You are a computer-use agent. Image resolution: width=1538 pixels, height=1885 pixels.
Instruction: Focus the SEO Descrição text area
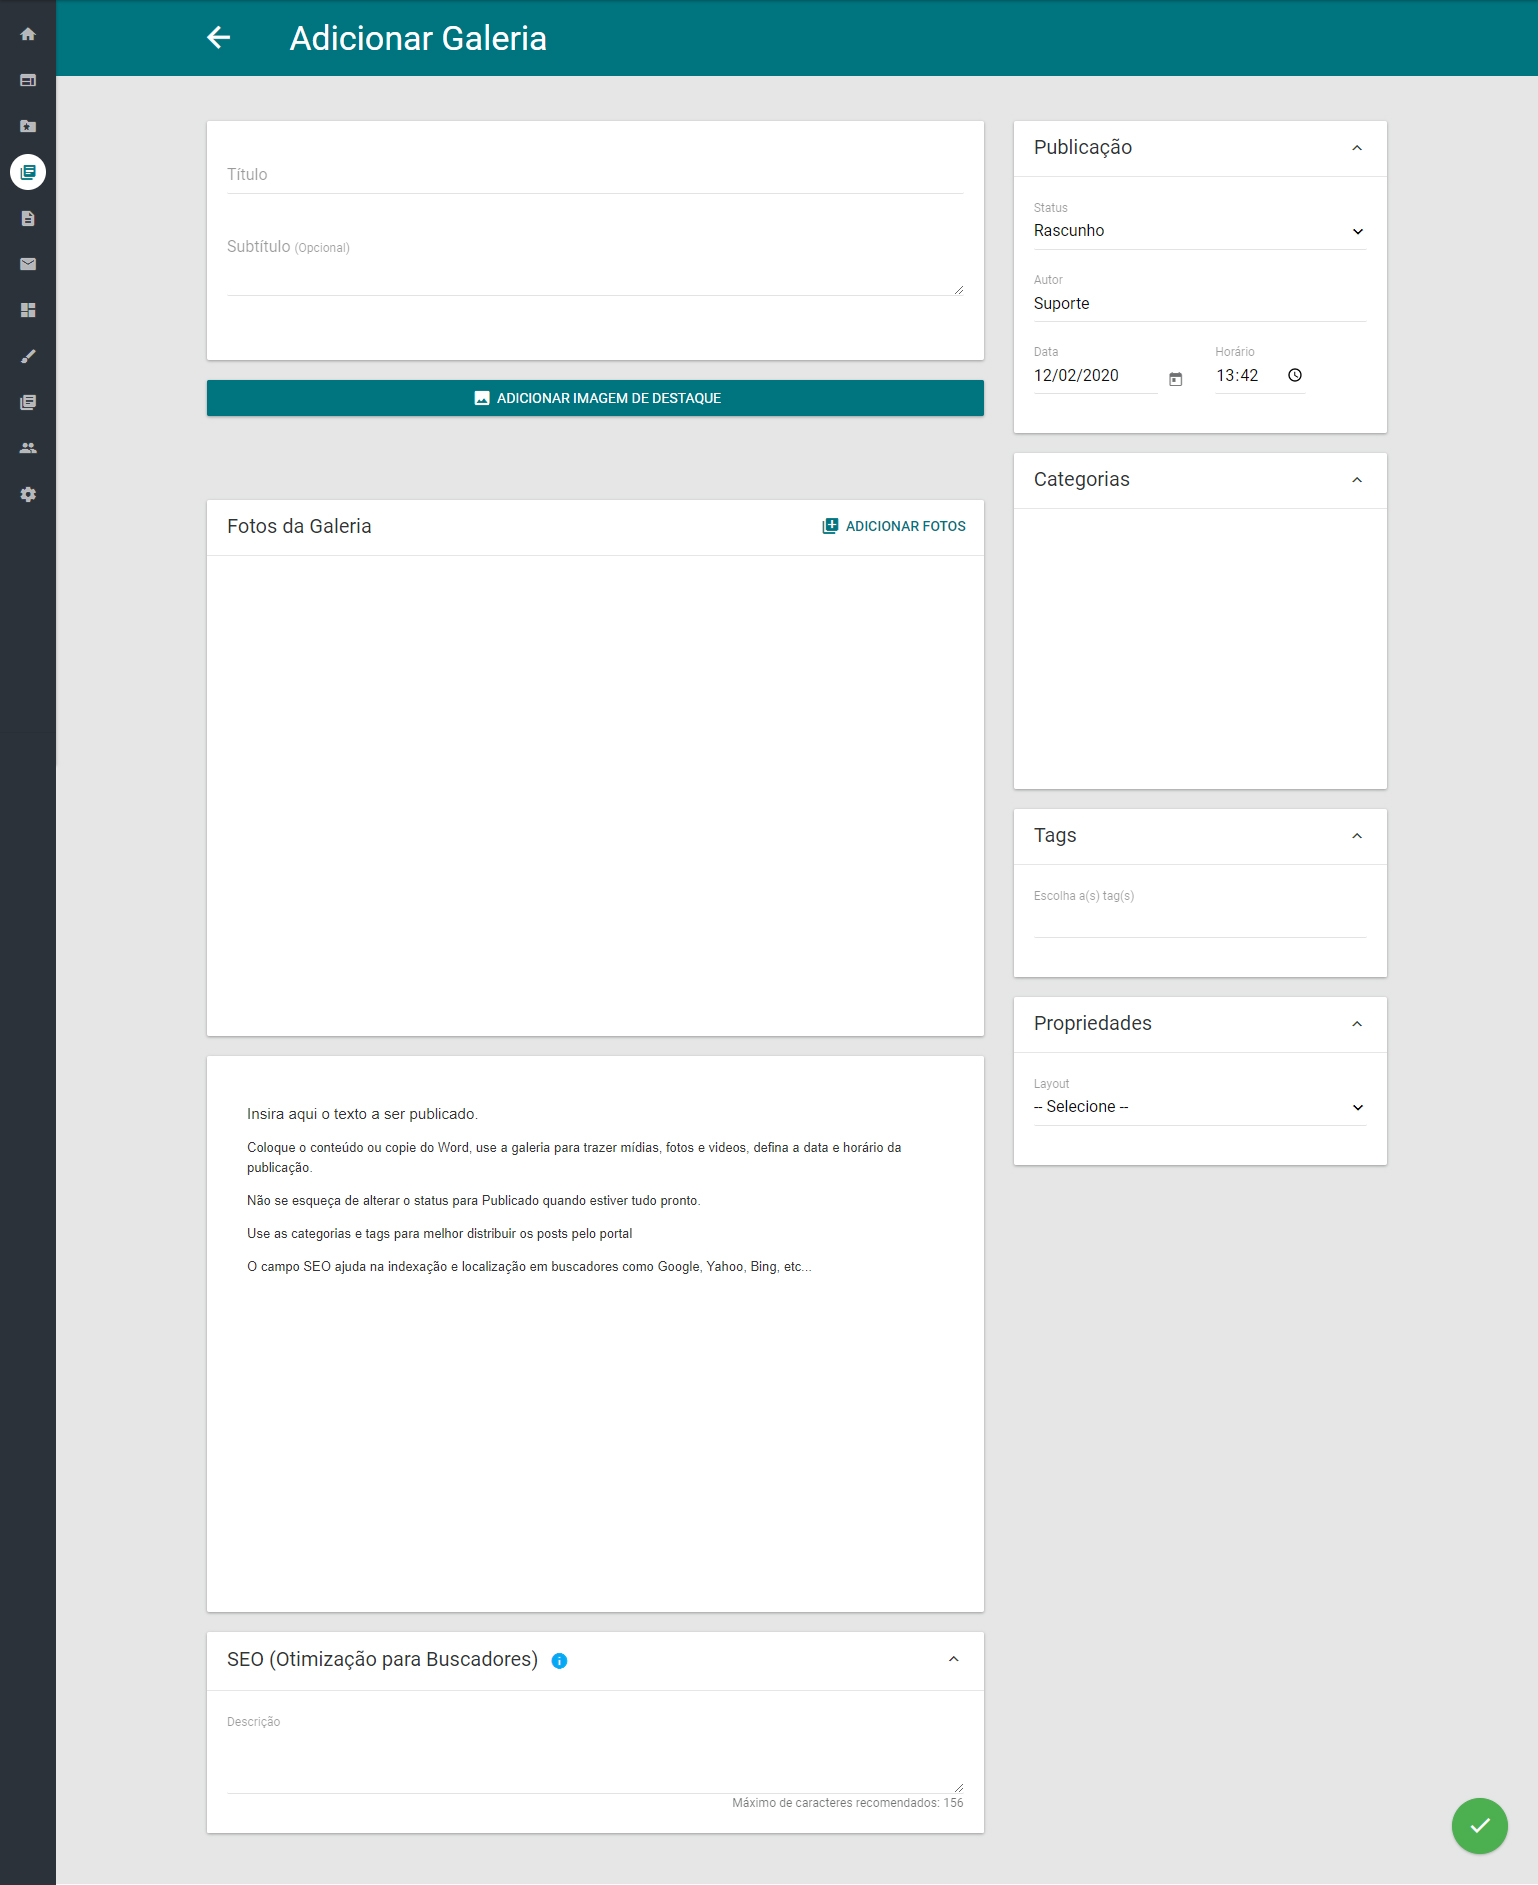pos(595,1763)
